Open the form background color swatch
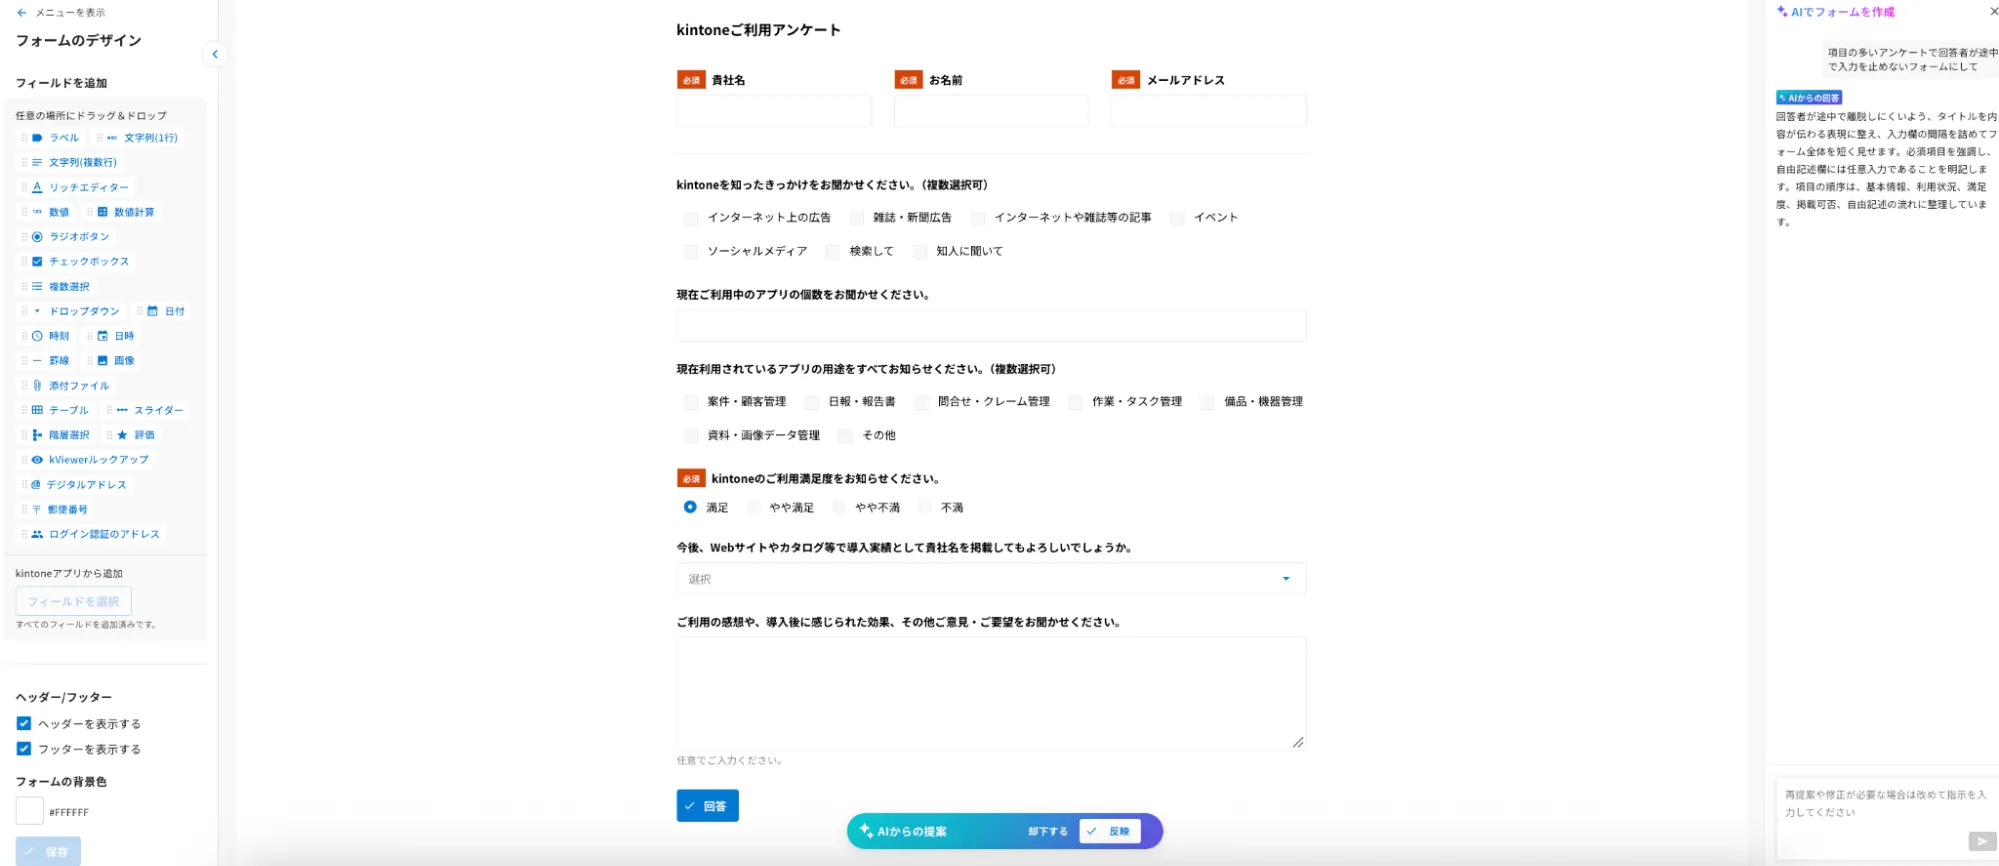Screen dimensions: 1999x866 [x=30, y=811]
